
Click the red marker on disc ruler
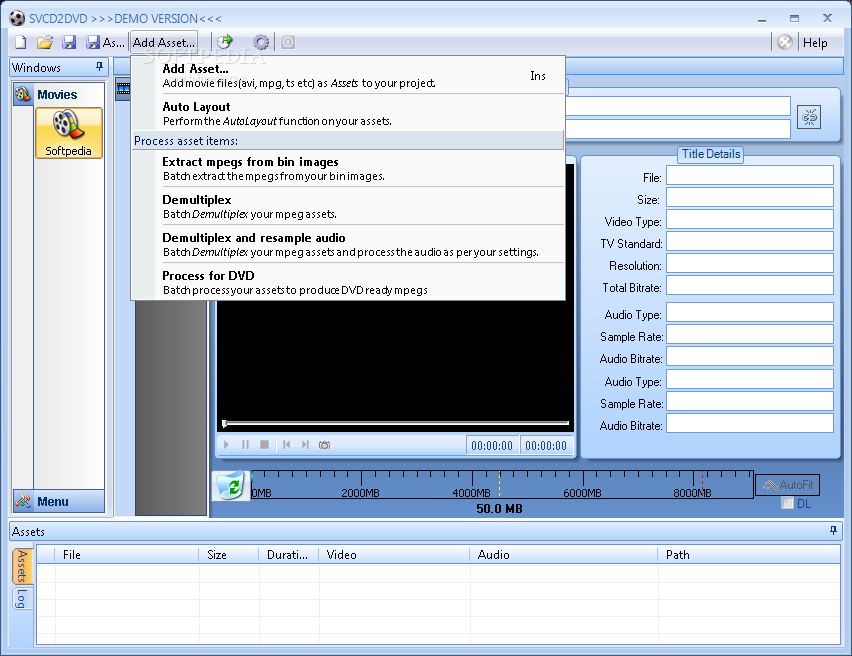click(x=703, y=484)
